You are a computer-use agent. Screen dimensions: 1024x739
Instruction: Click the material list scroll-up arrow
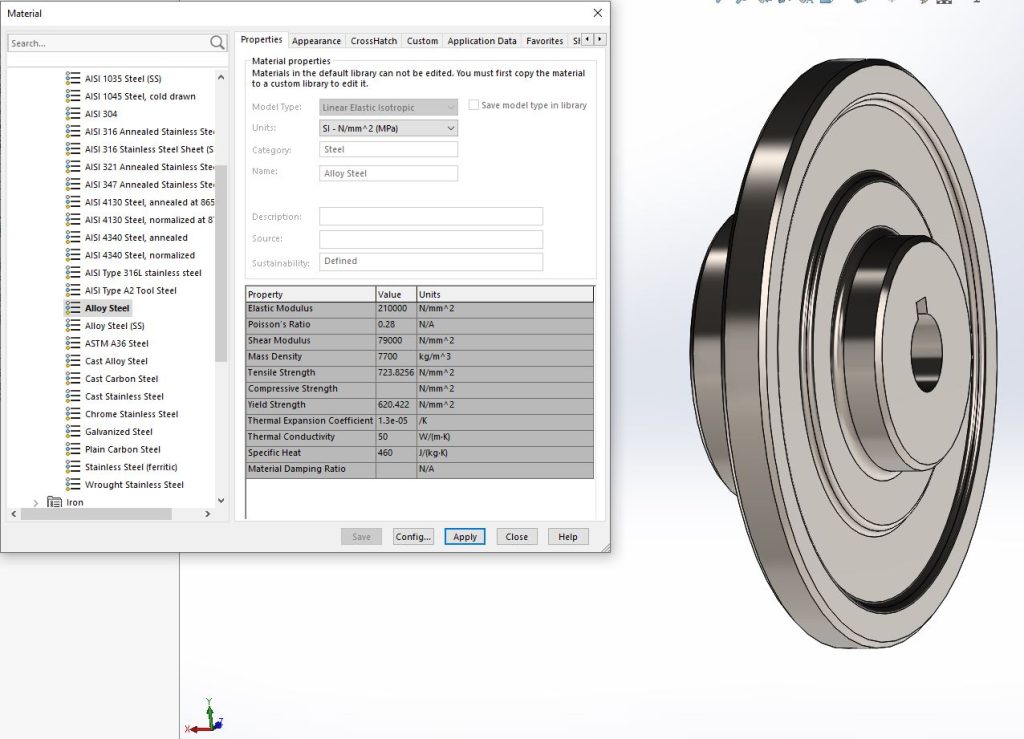click(221, 78)
